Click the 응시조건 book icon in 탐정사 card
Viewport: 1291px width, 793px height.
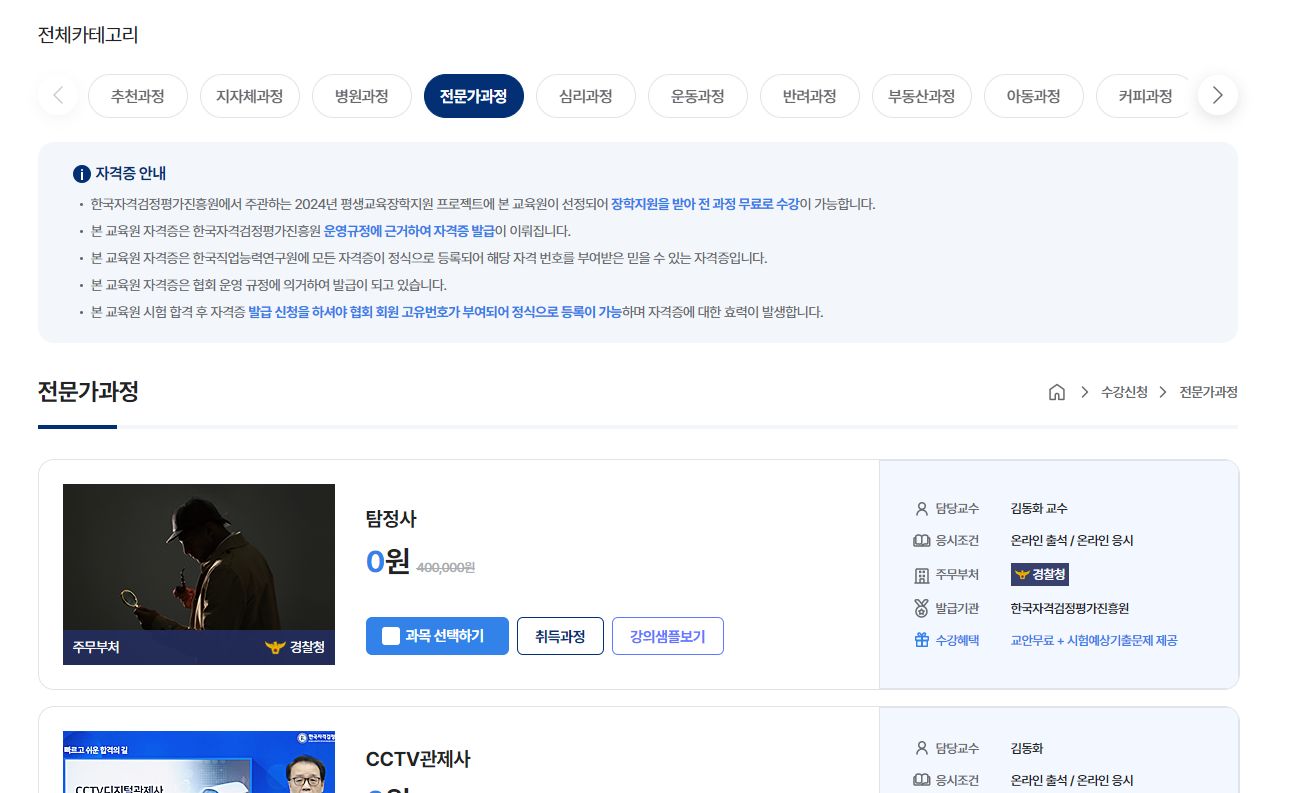(921, 541)
